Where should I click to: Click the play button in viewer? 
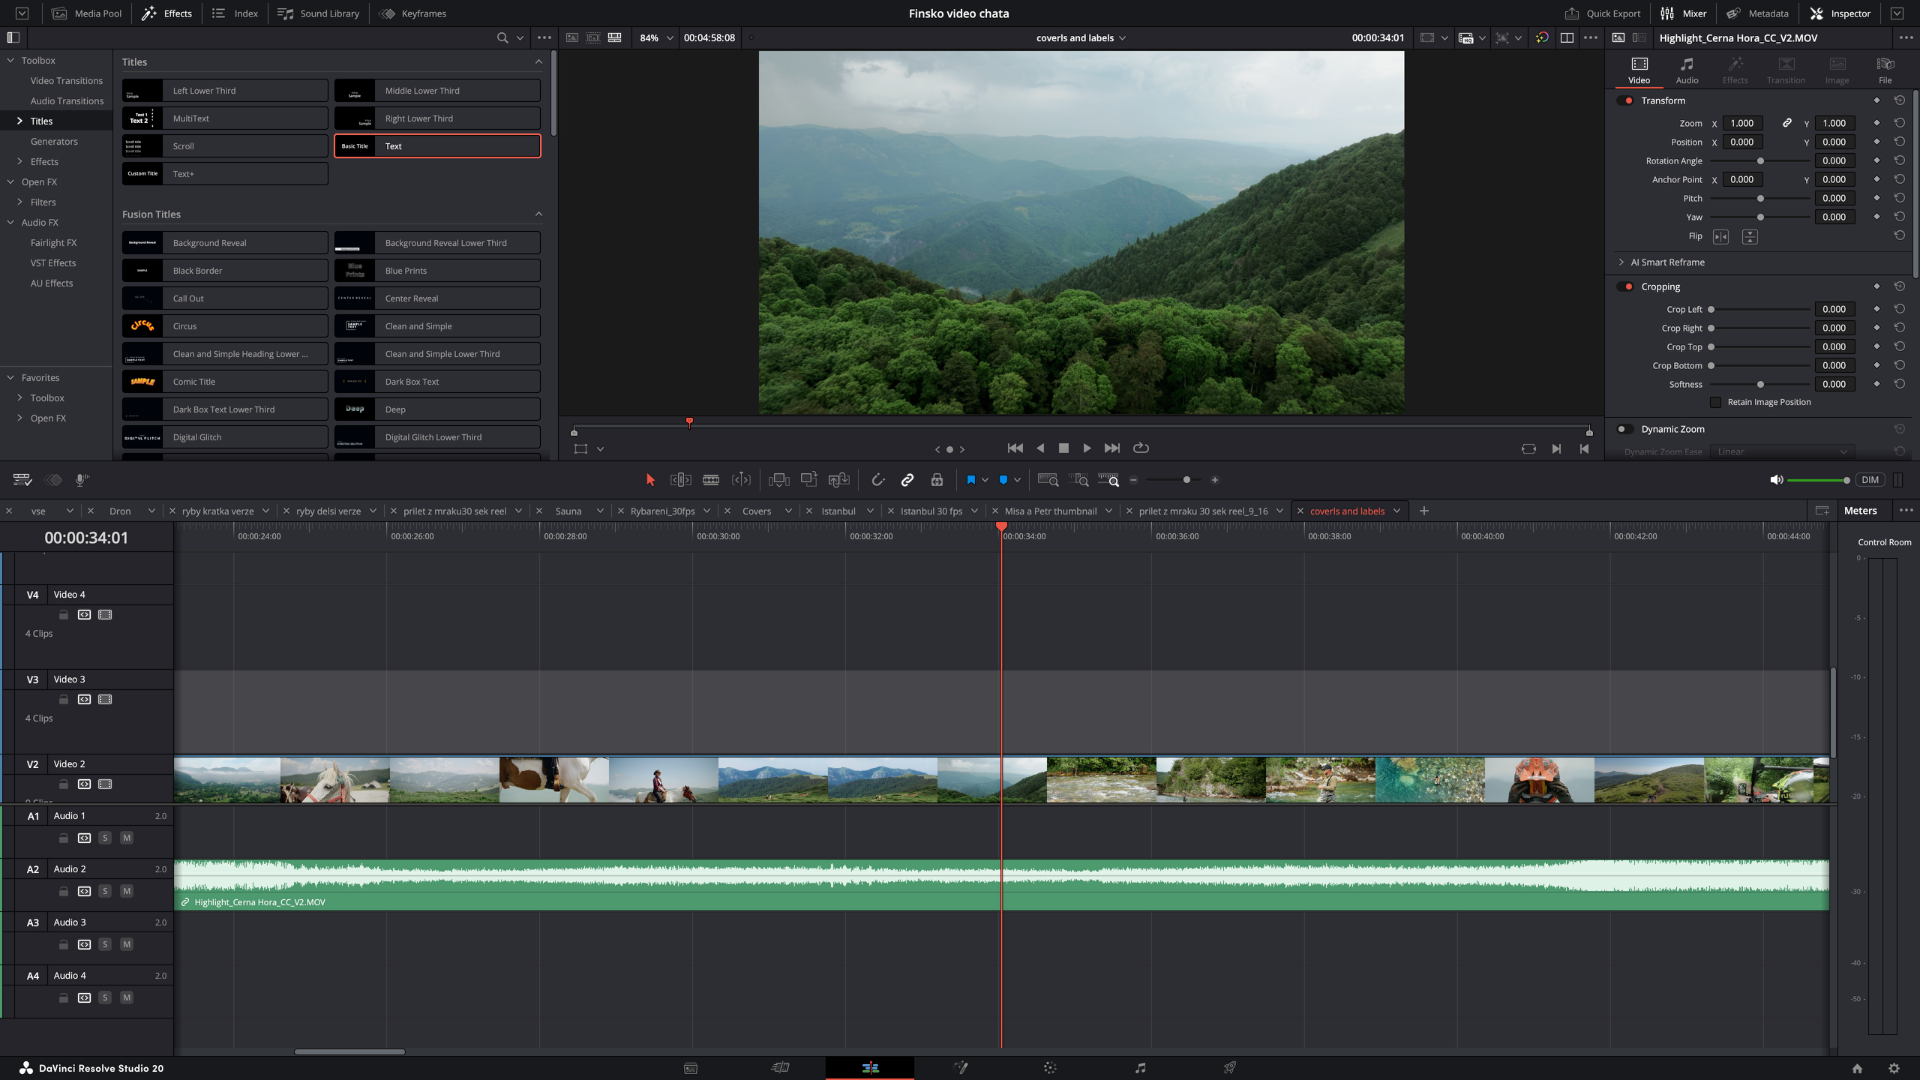pos(1087,448)
